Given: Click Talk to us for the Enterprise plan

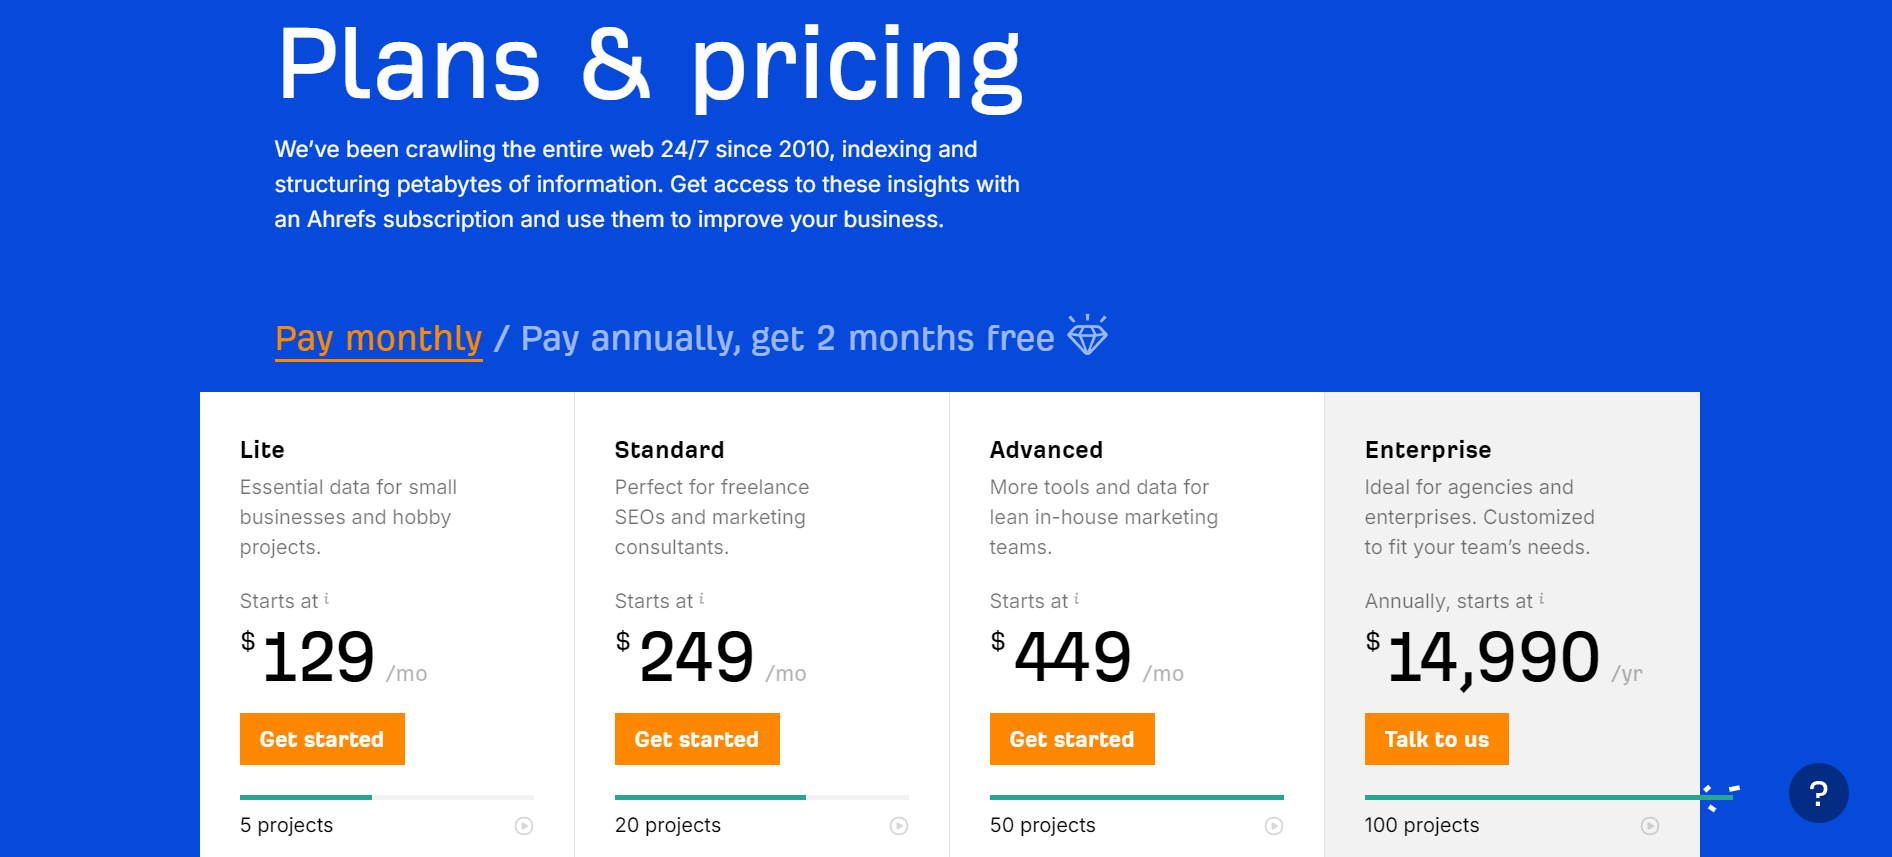Looking at the screenshot, I should [x=1437, y=739].
